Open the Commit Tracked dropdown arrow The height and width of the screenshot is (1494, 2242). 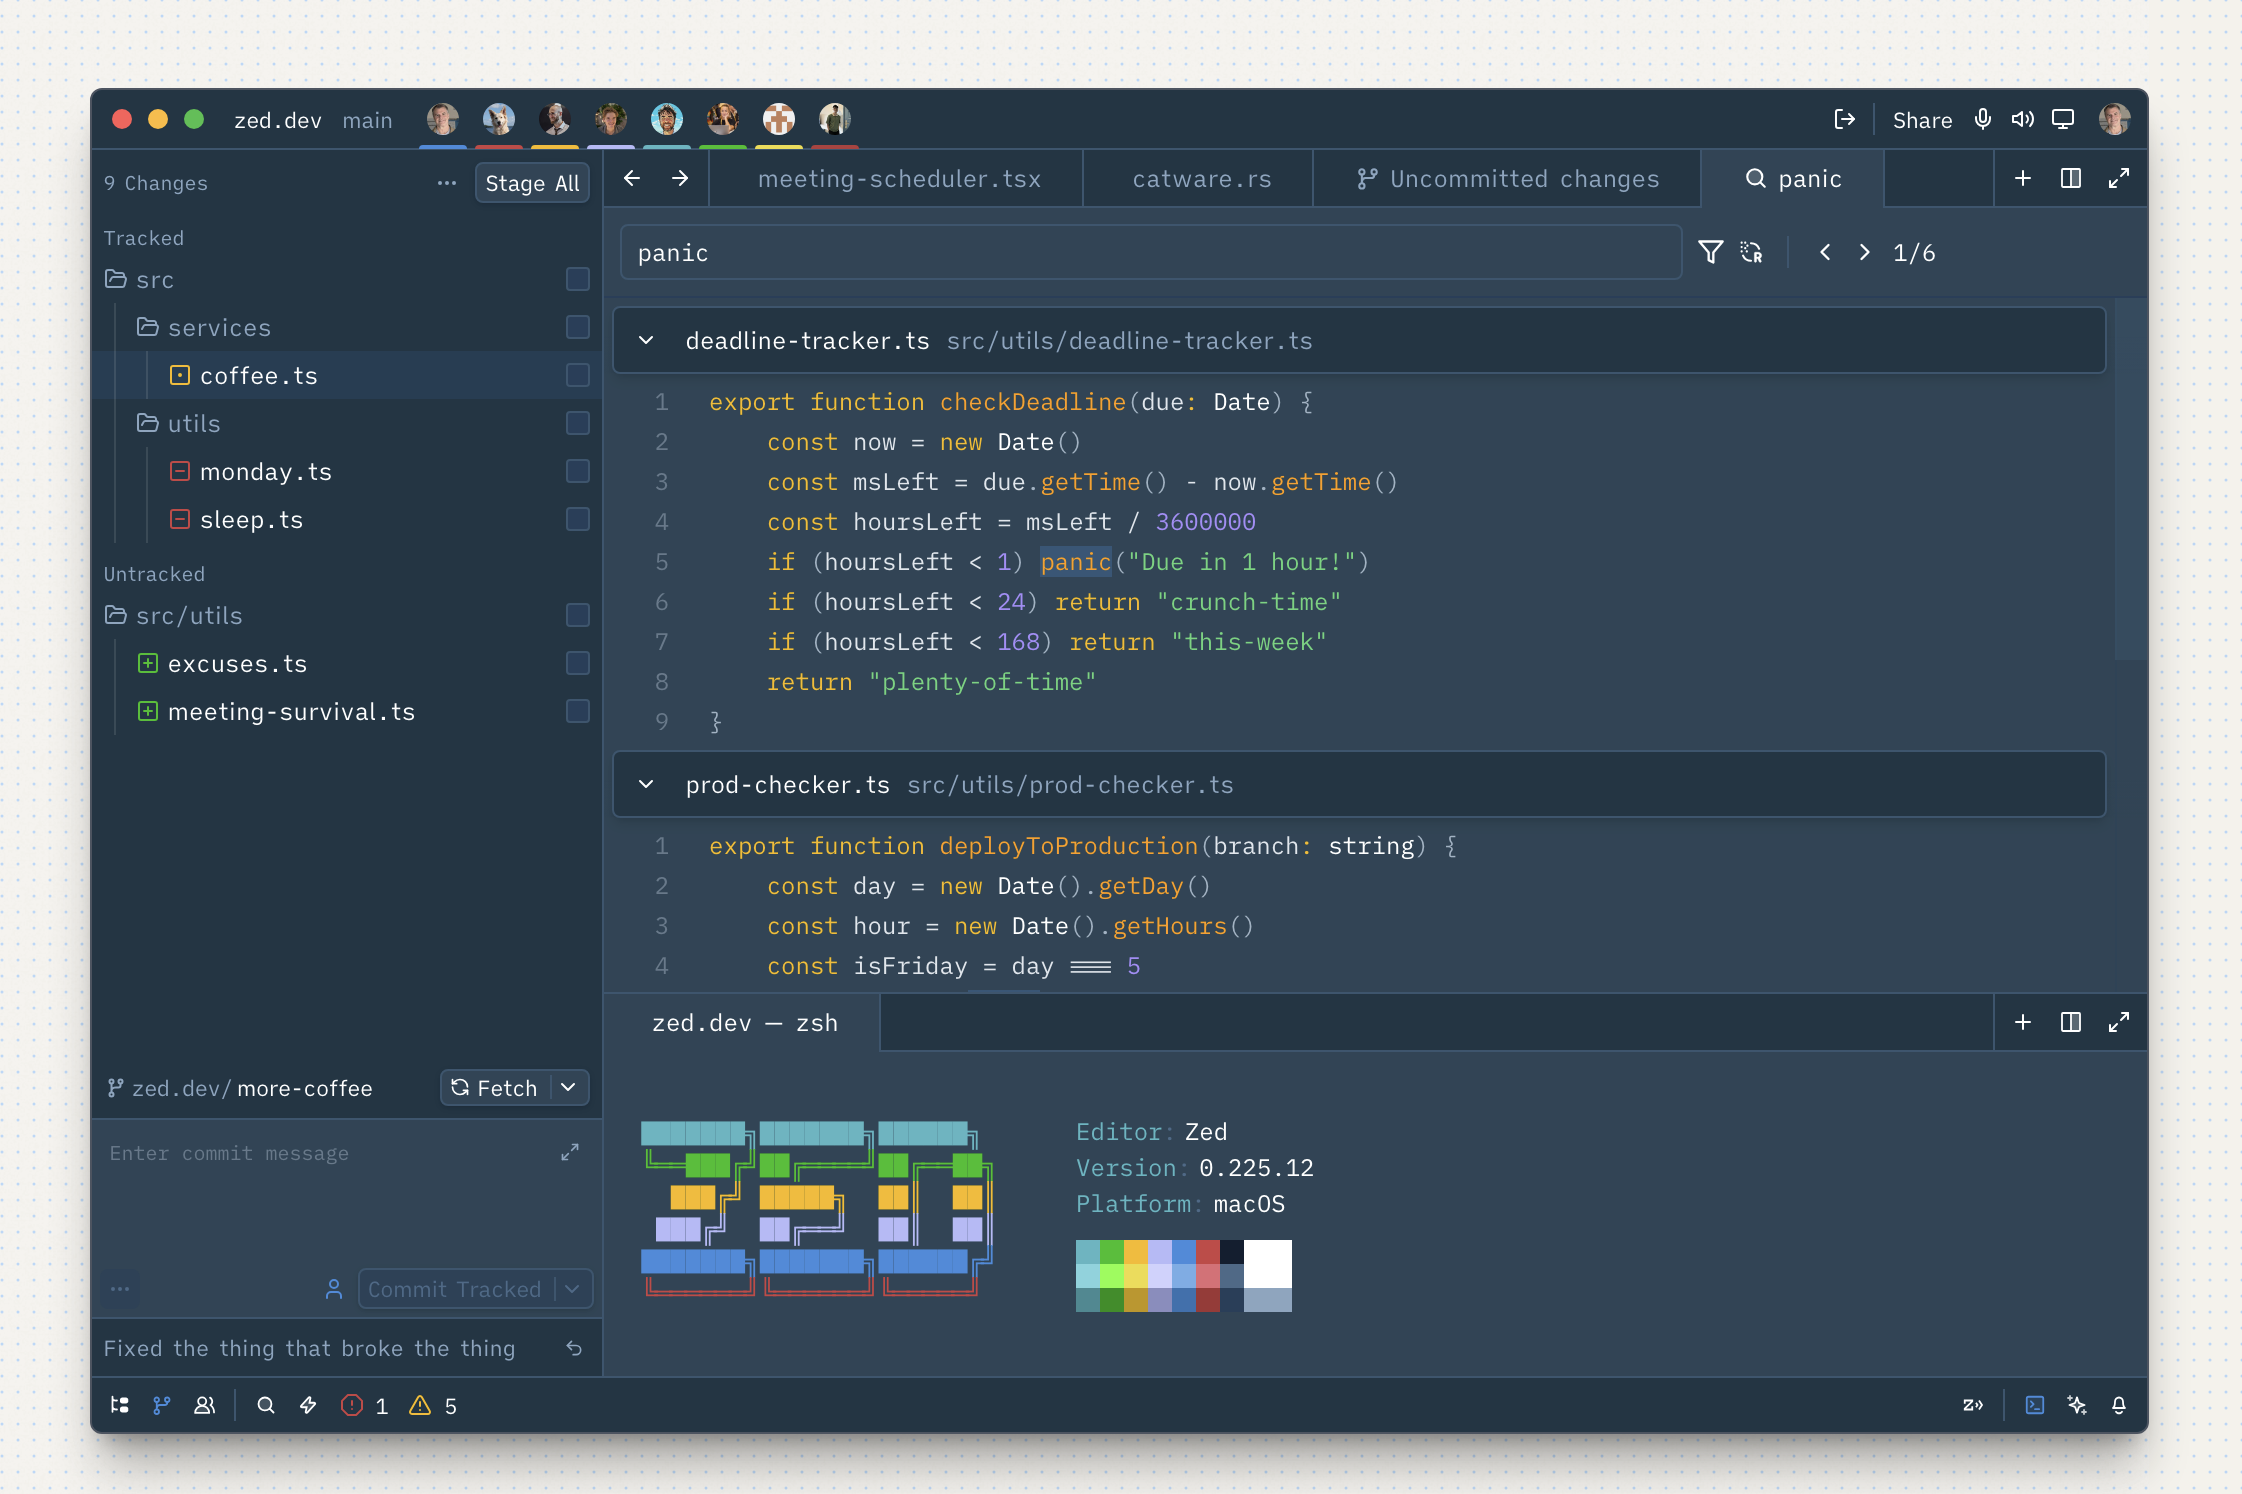point(573,1289)
